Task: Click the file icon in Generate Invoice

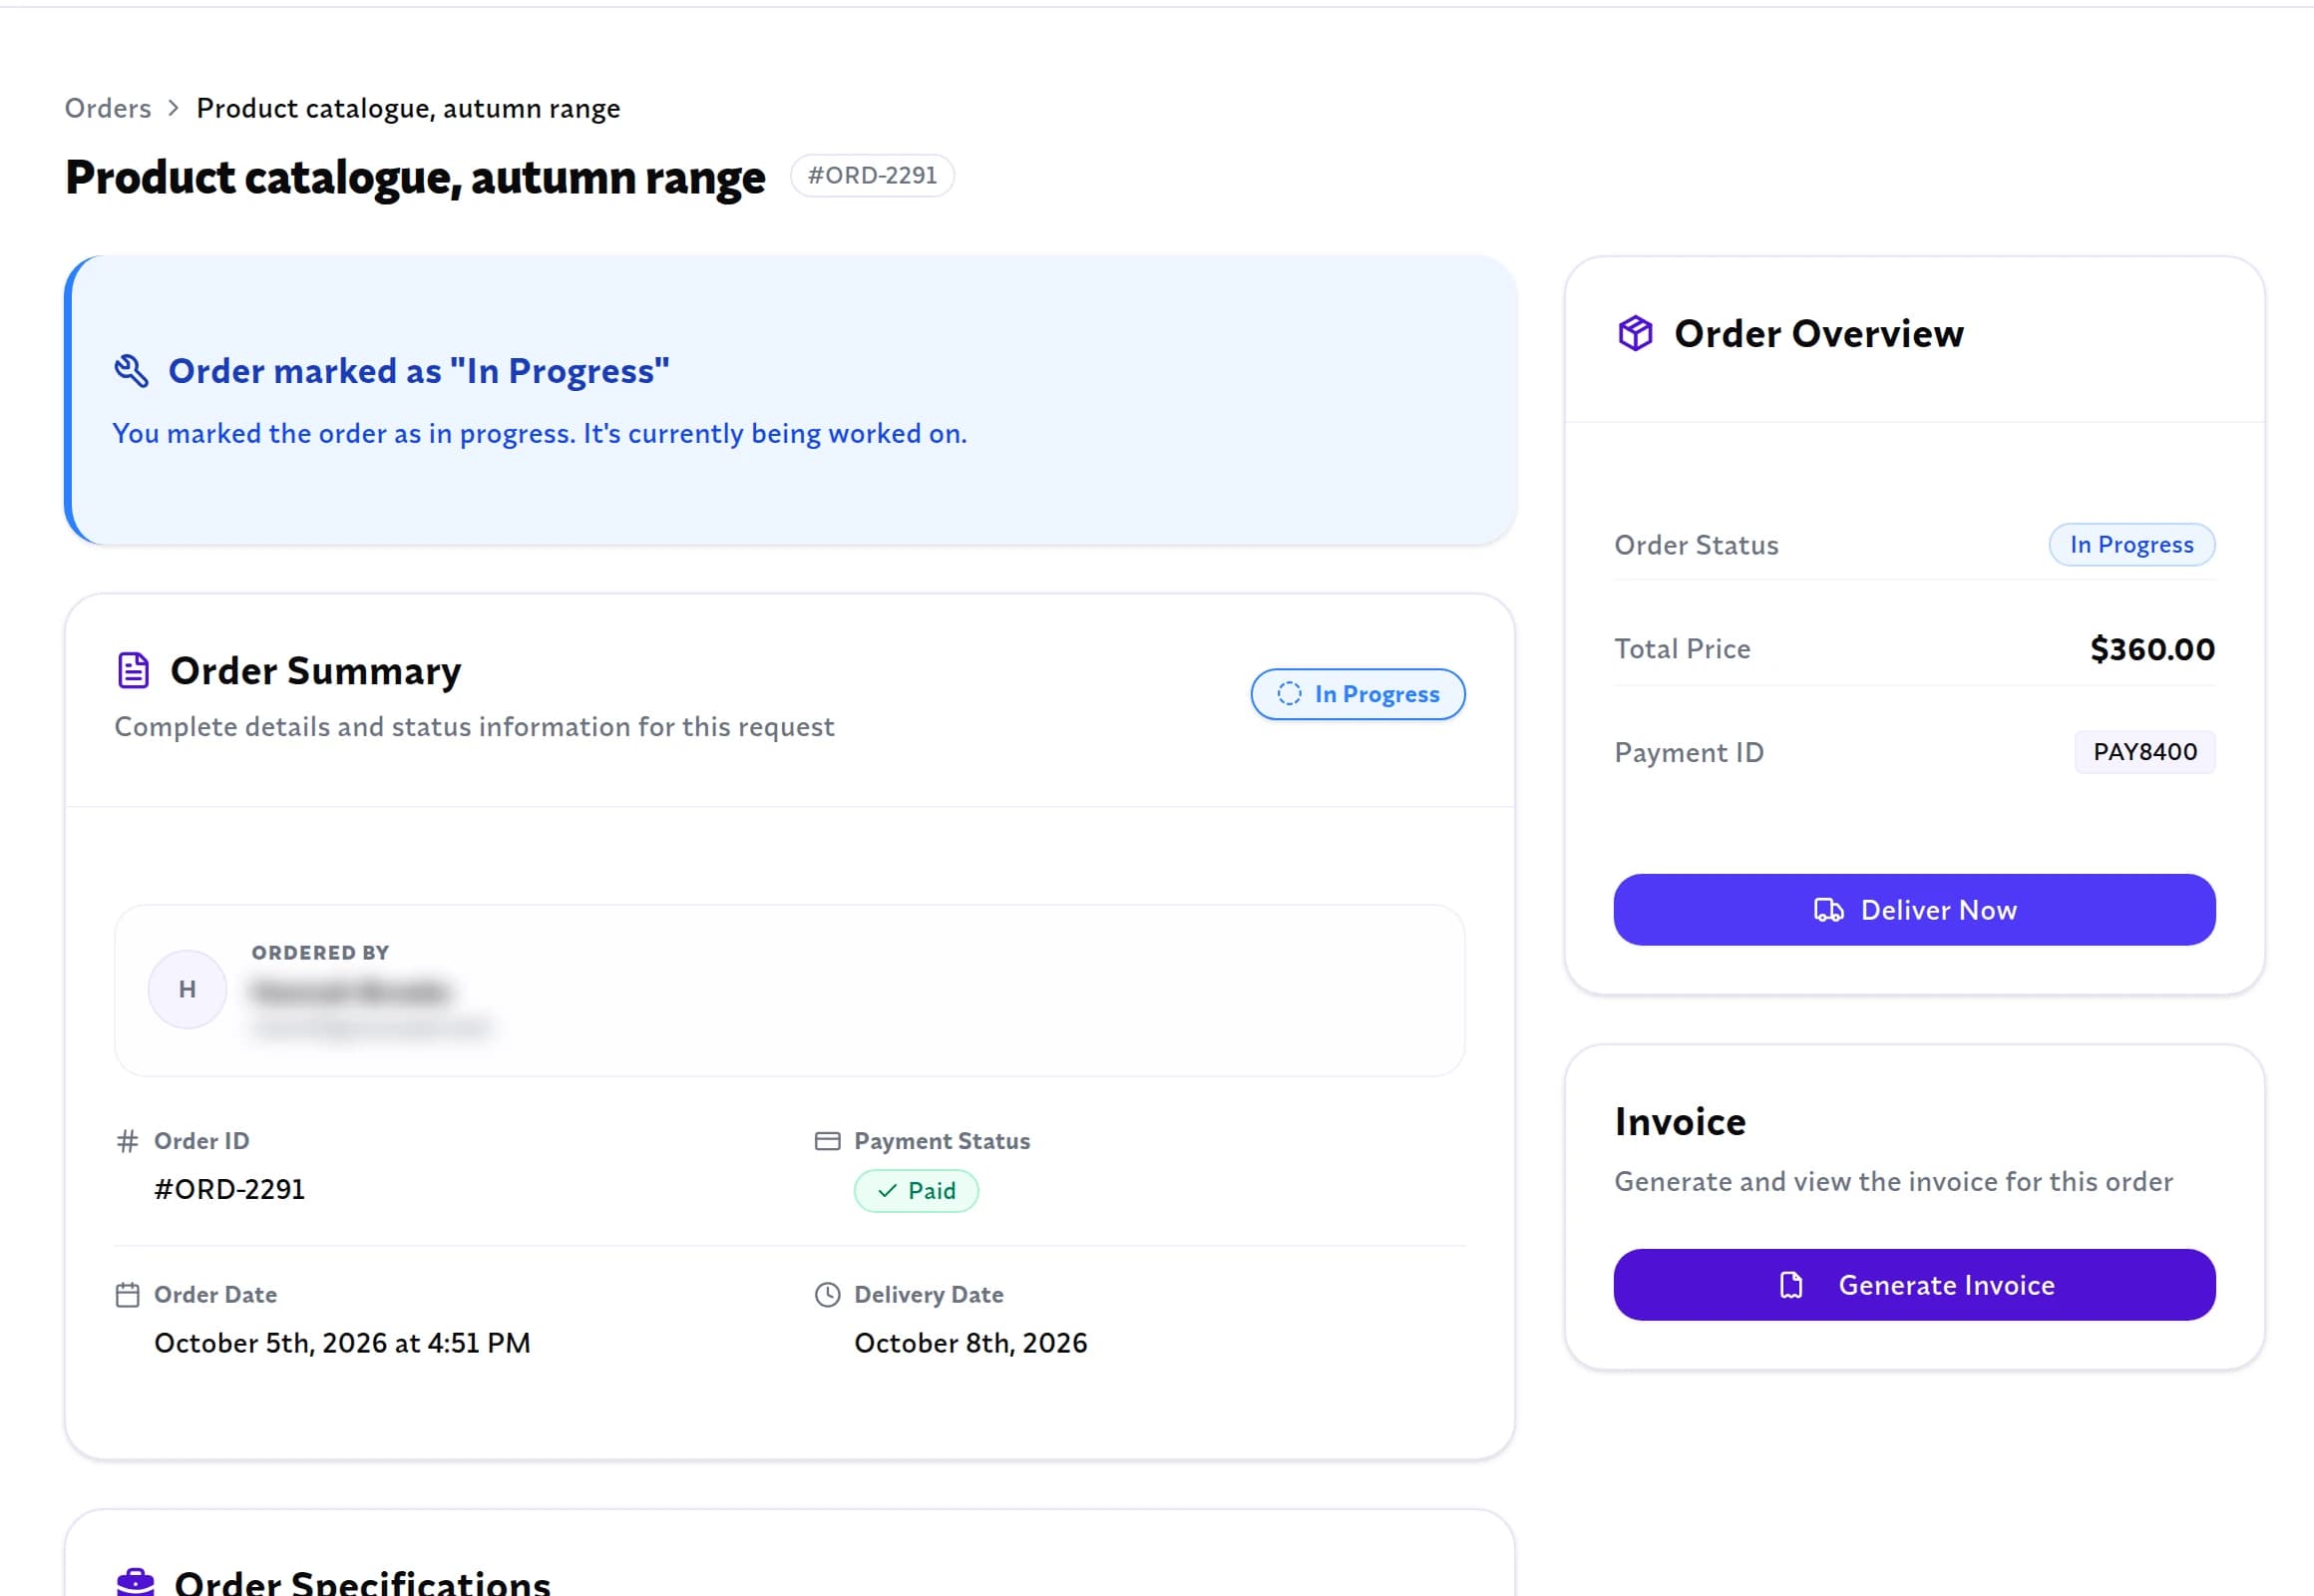Action: click(1791, 1285)
